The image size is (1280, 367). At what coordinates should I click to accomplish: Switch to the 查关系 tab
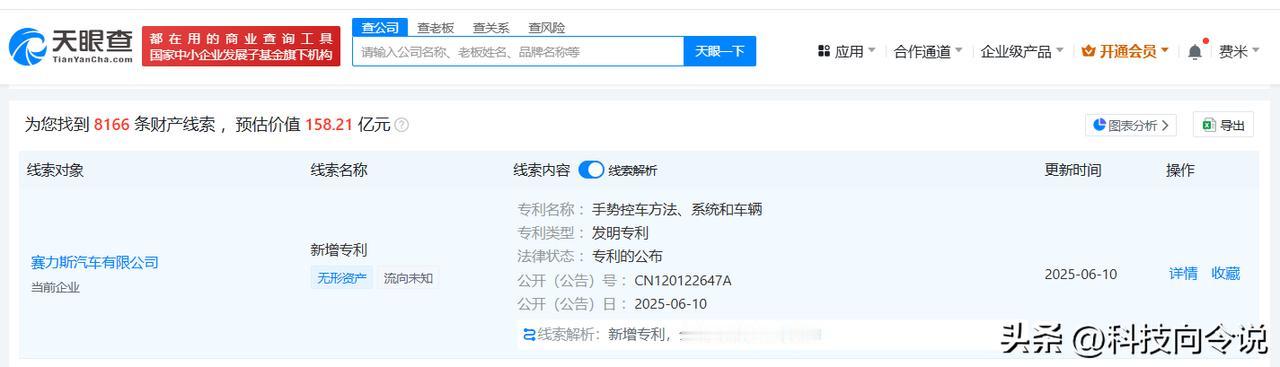pos(491,28)
